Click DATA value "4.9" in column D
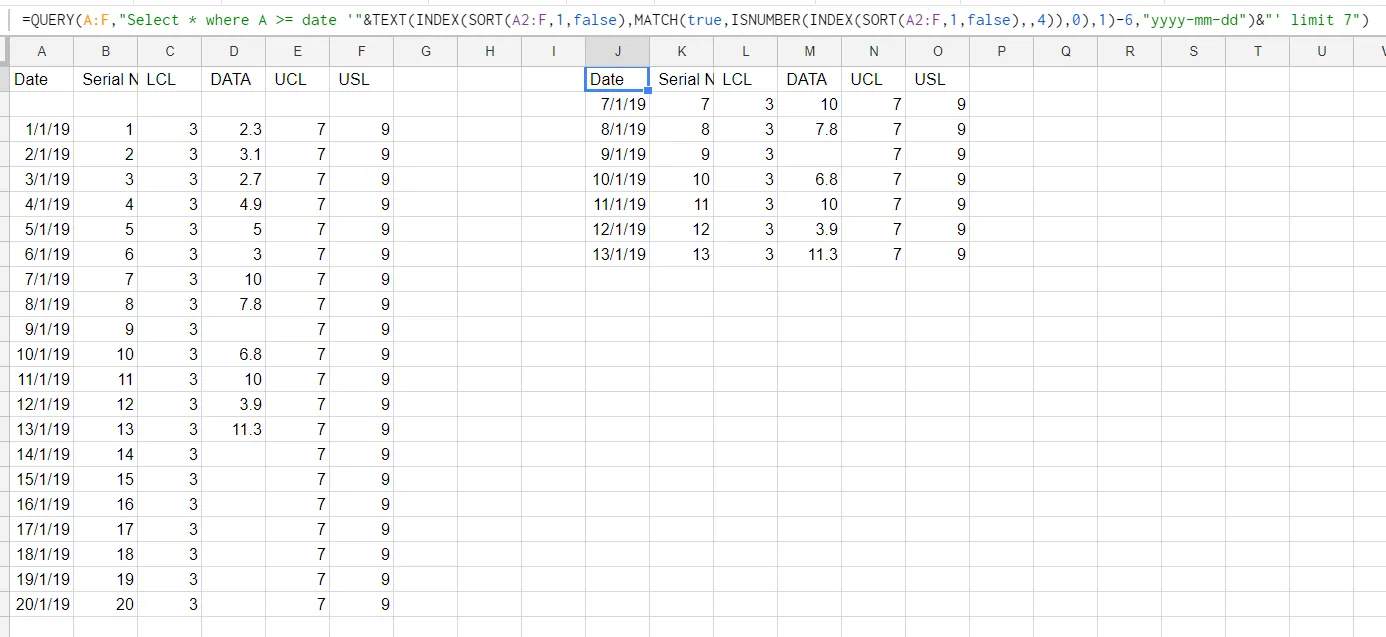Image resolution: width=1386 pixels, height=637 pixels. pyautogui.click(x=234, y=204)
